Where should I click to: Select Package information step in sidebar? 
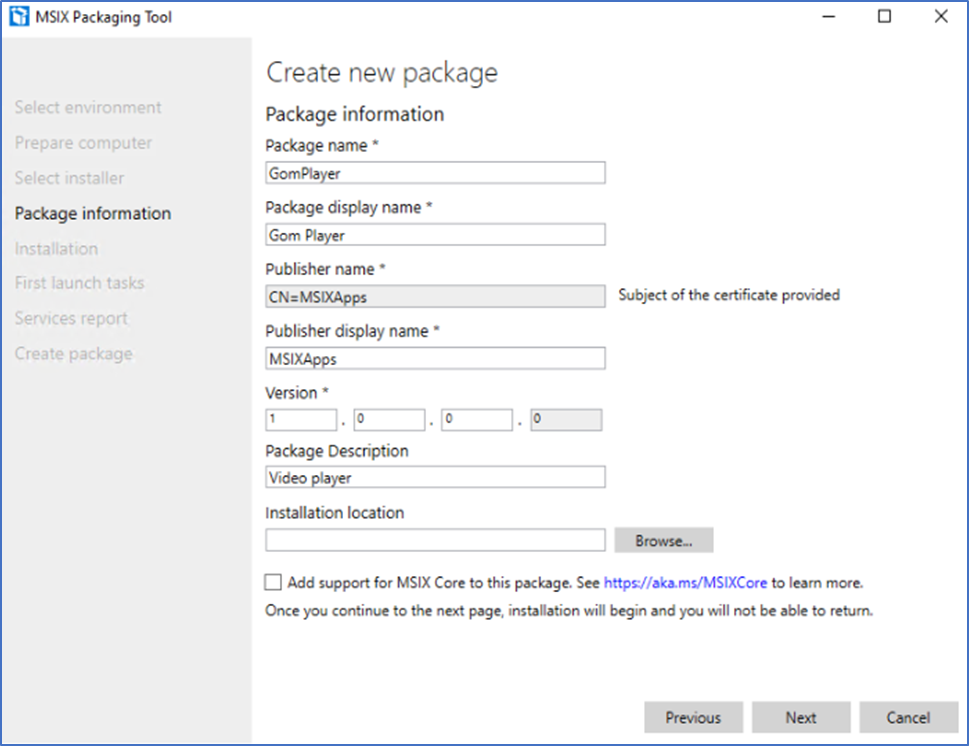[93, 213]
